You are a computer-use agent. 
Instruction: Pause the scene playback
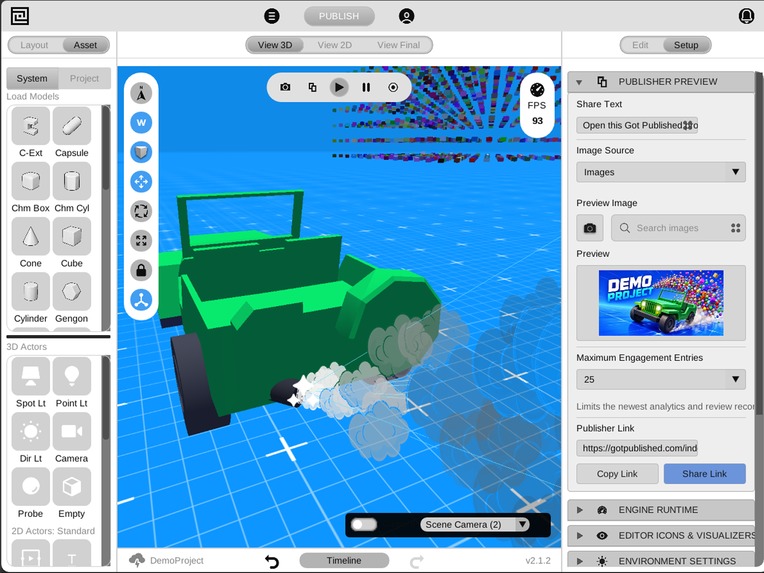(x=366, y=87)
